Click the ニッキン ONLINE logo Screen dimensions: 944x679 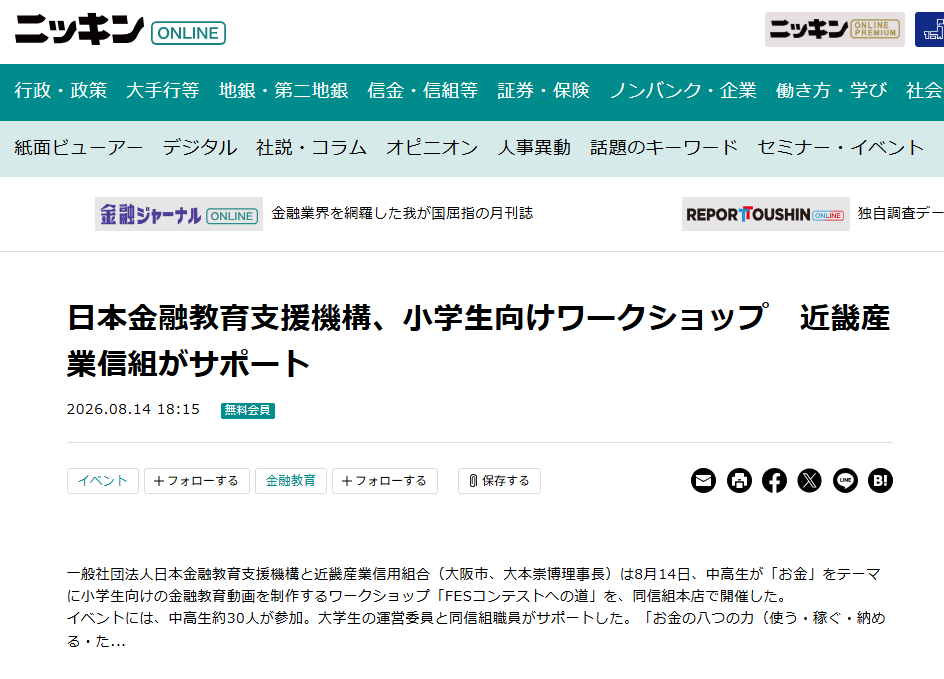(120, 30)
